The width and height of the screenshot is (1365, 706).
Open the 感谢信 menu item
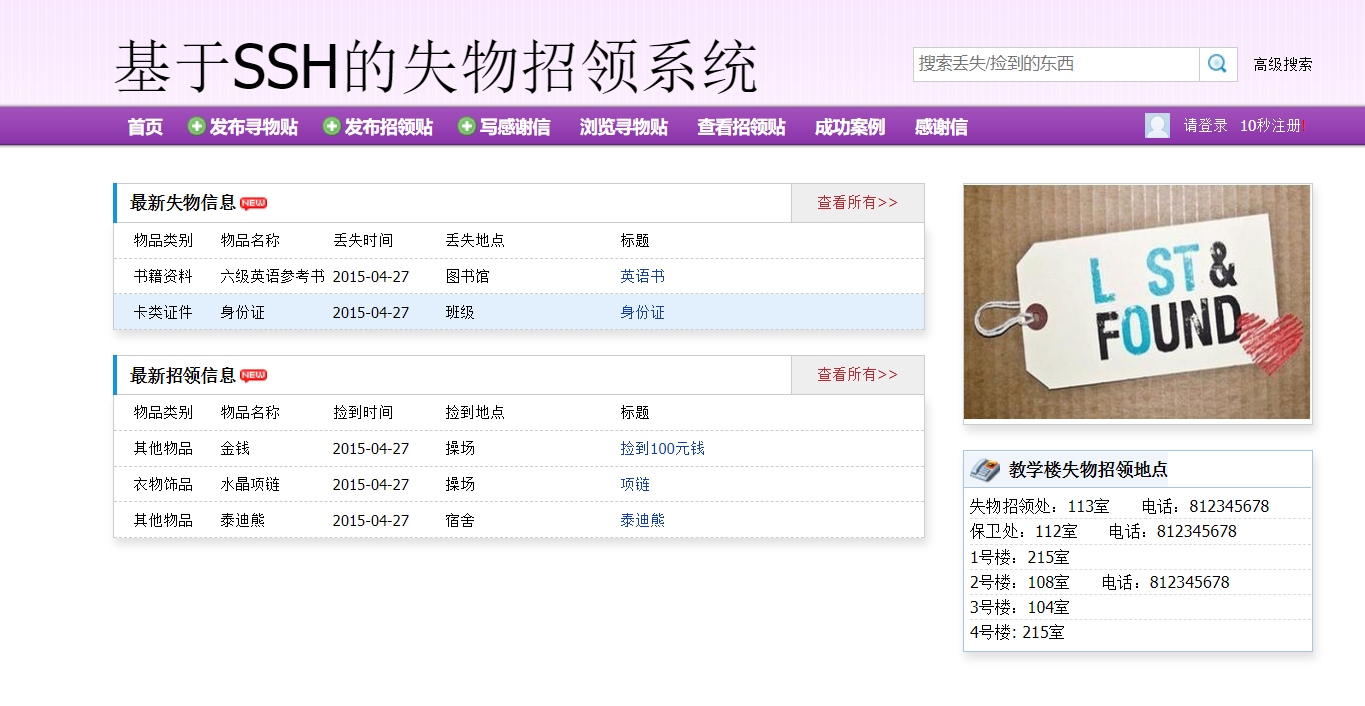click(939, 127)
